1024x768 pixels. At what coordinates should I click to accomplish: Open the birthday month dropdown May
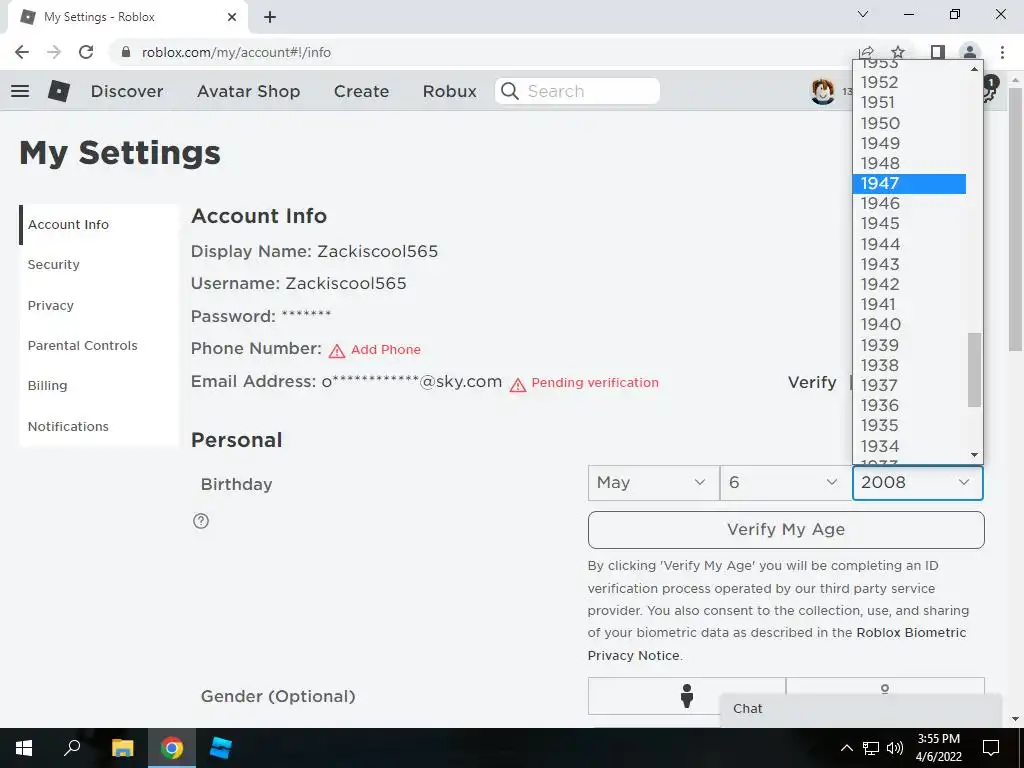coord(654,483)
